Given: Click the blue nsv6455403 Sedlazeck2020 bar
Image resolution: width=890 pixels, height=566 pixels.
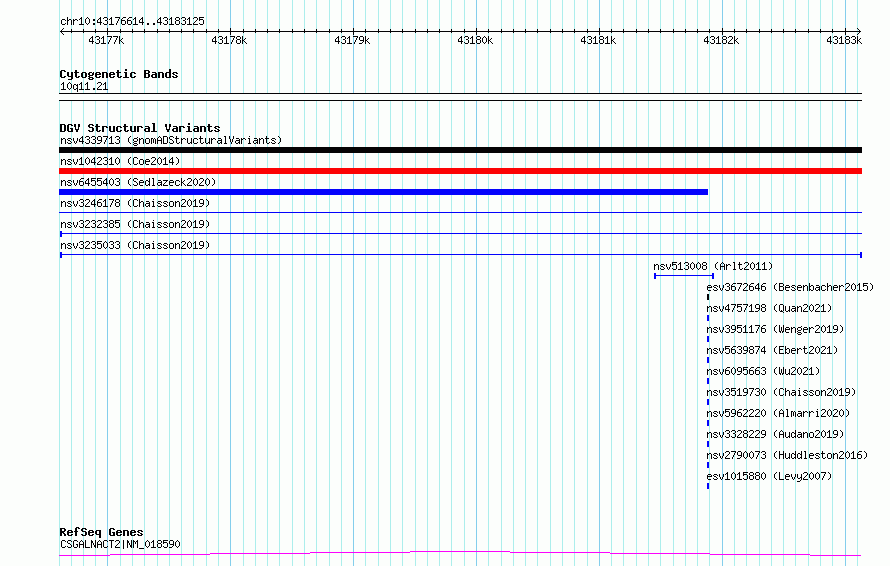Looking at the screenshot, I should 383,192.
